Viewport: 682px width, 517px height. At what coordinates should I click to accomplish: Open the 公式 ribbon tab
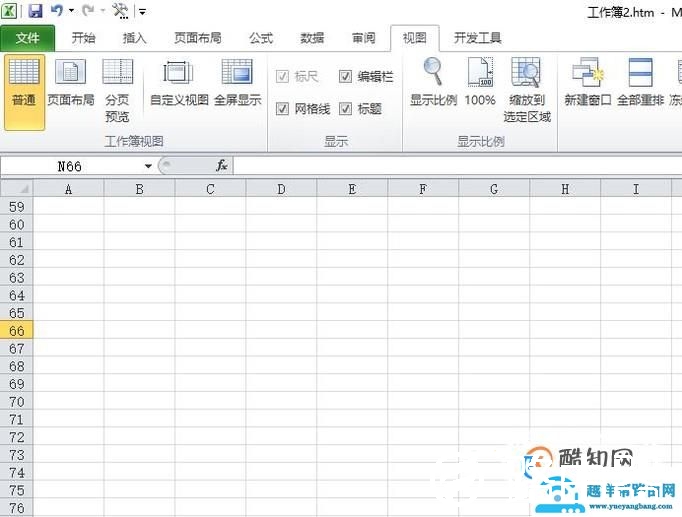point(261,38)
